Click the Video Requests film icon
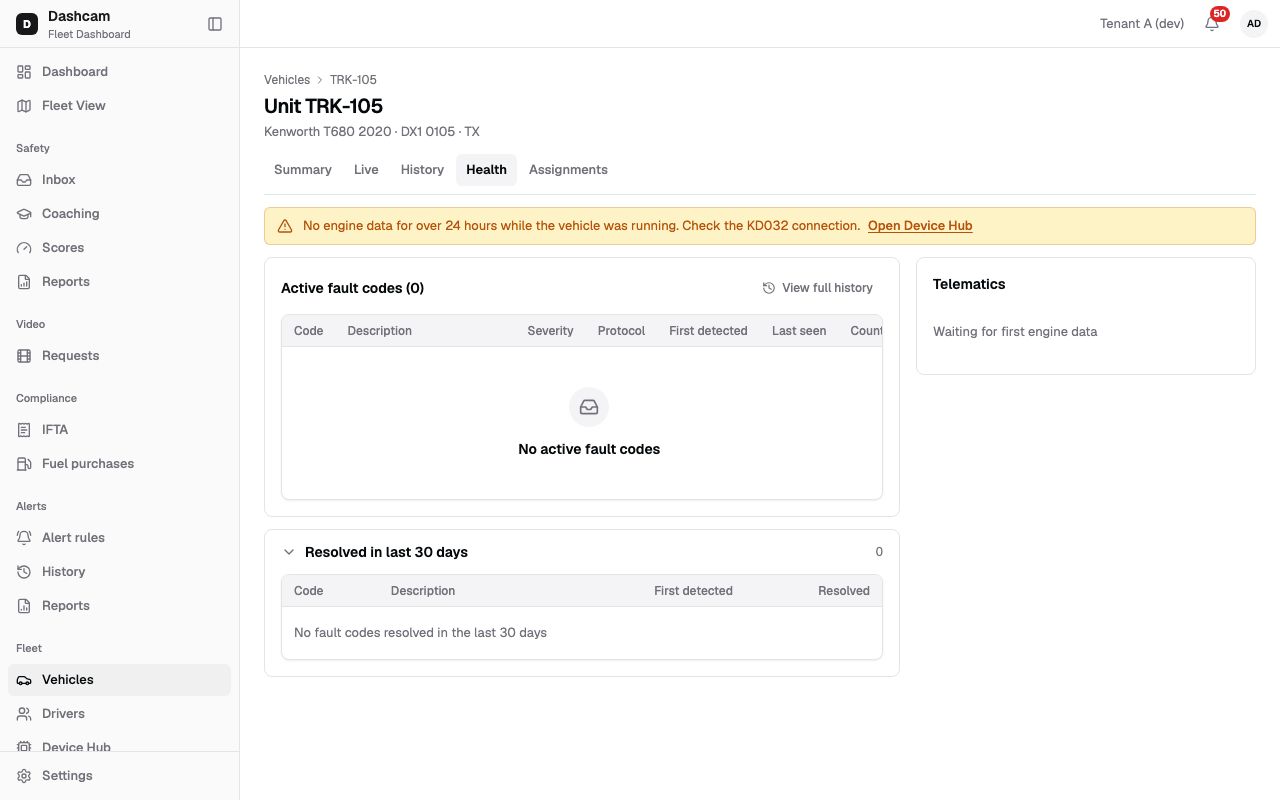1280x800 pixels. pyautogui.click(x=24, y=356)
